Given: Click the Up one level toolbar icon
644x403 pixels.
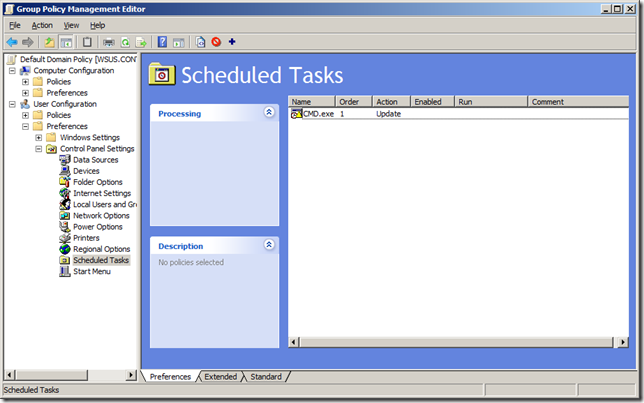Looking at the screenshot, I should (49, 42).
